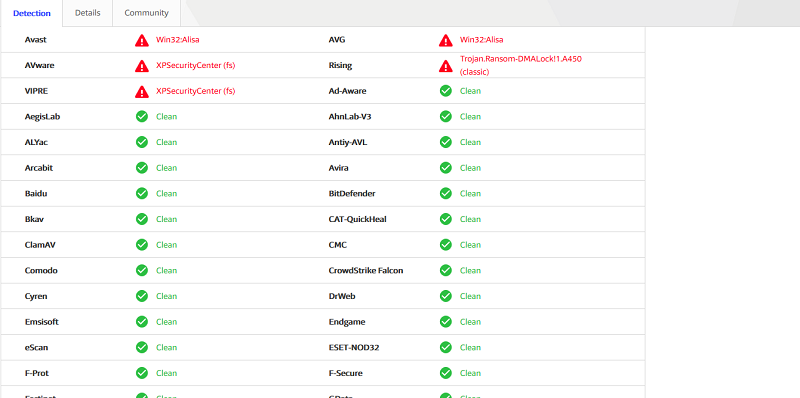
Task: Click the Clean result for F-Secure
Action: pyautogui.click(x=470, y=373)
